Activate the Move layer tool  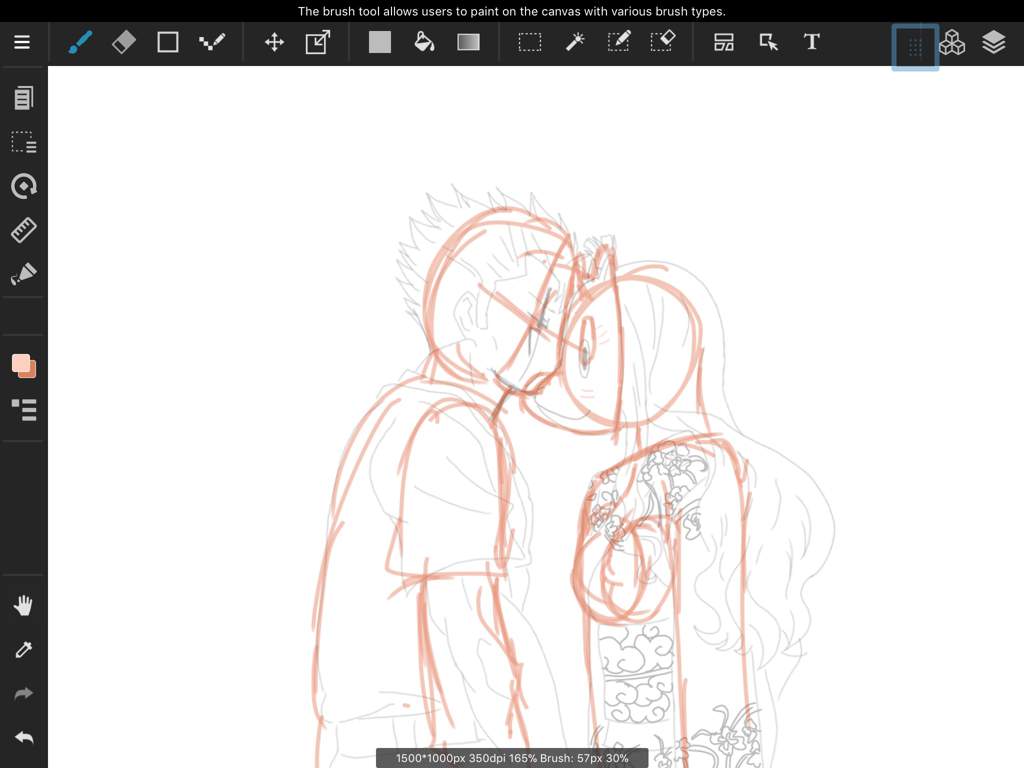(x=274, y=42)
